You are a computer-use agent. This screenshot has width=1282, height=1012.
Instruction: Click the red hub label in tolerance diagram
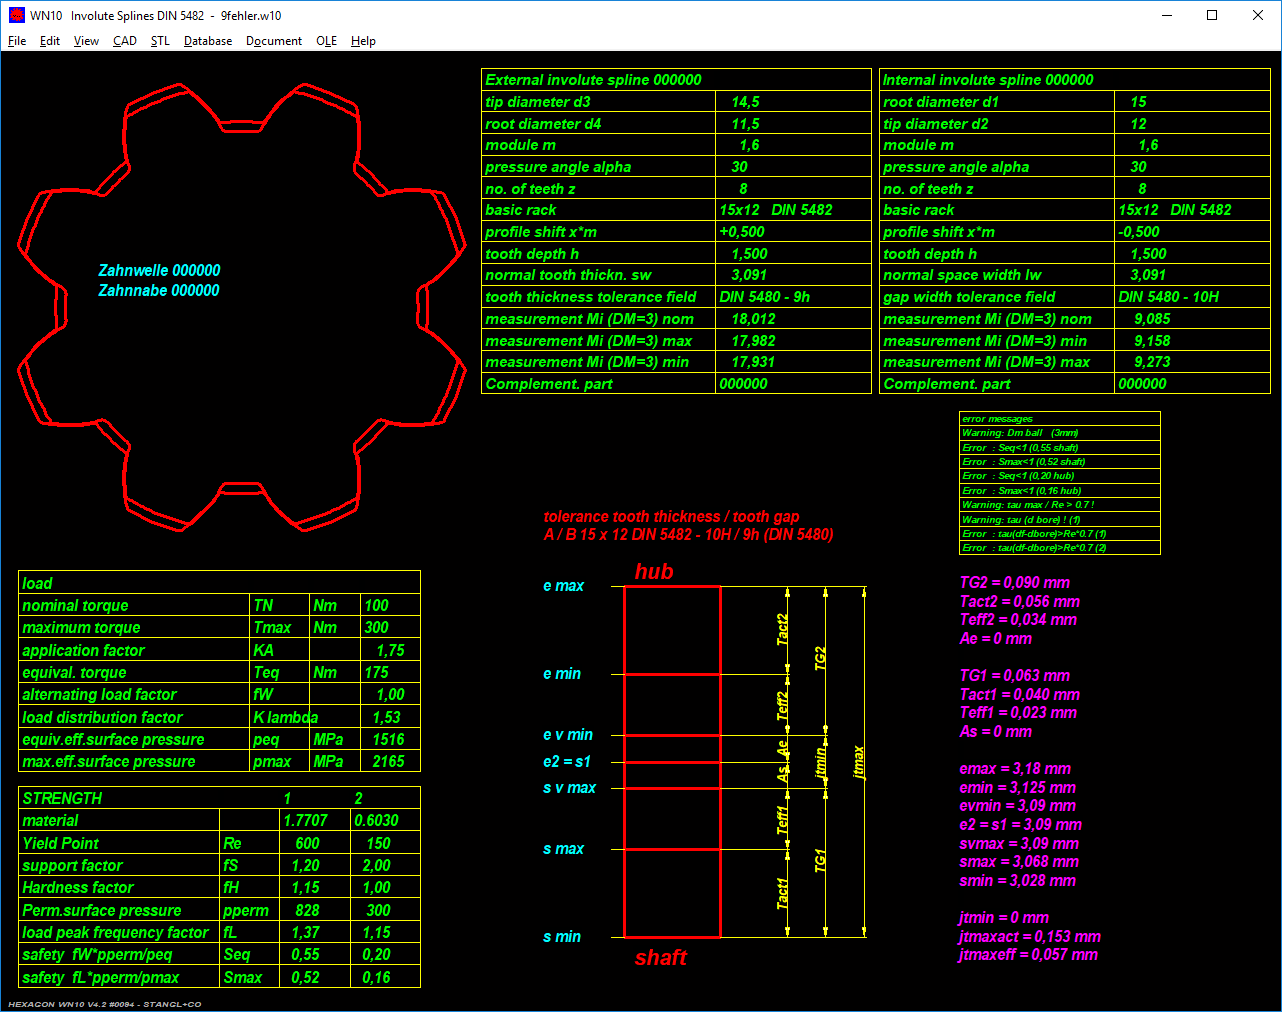[x=654, y=572]
